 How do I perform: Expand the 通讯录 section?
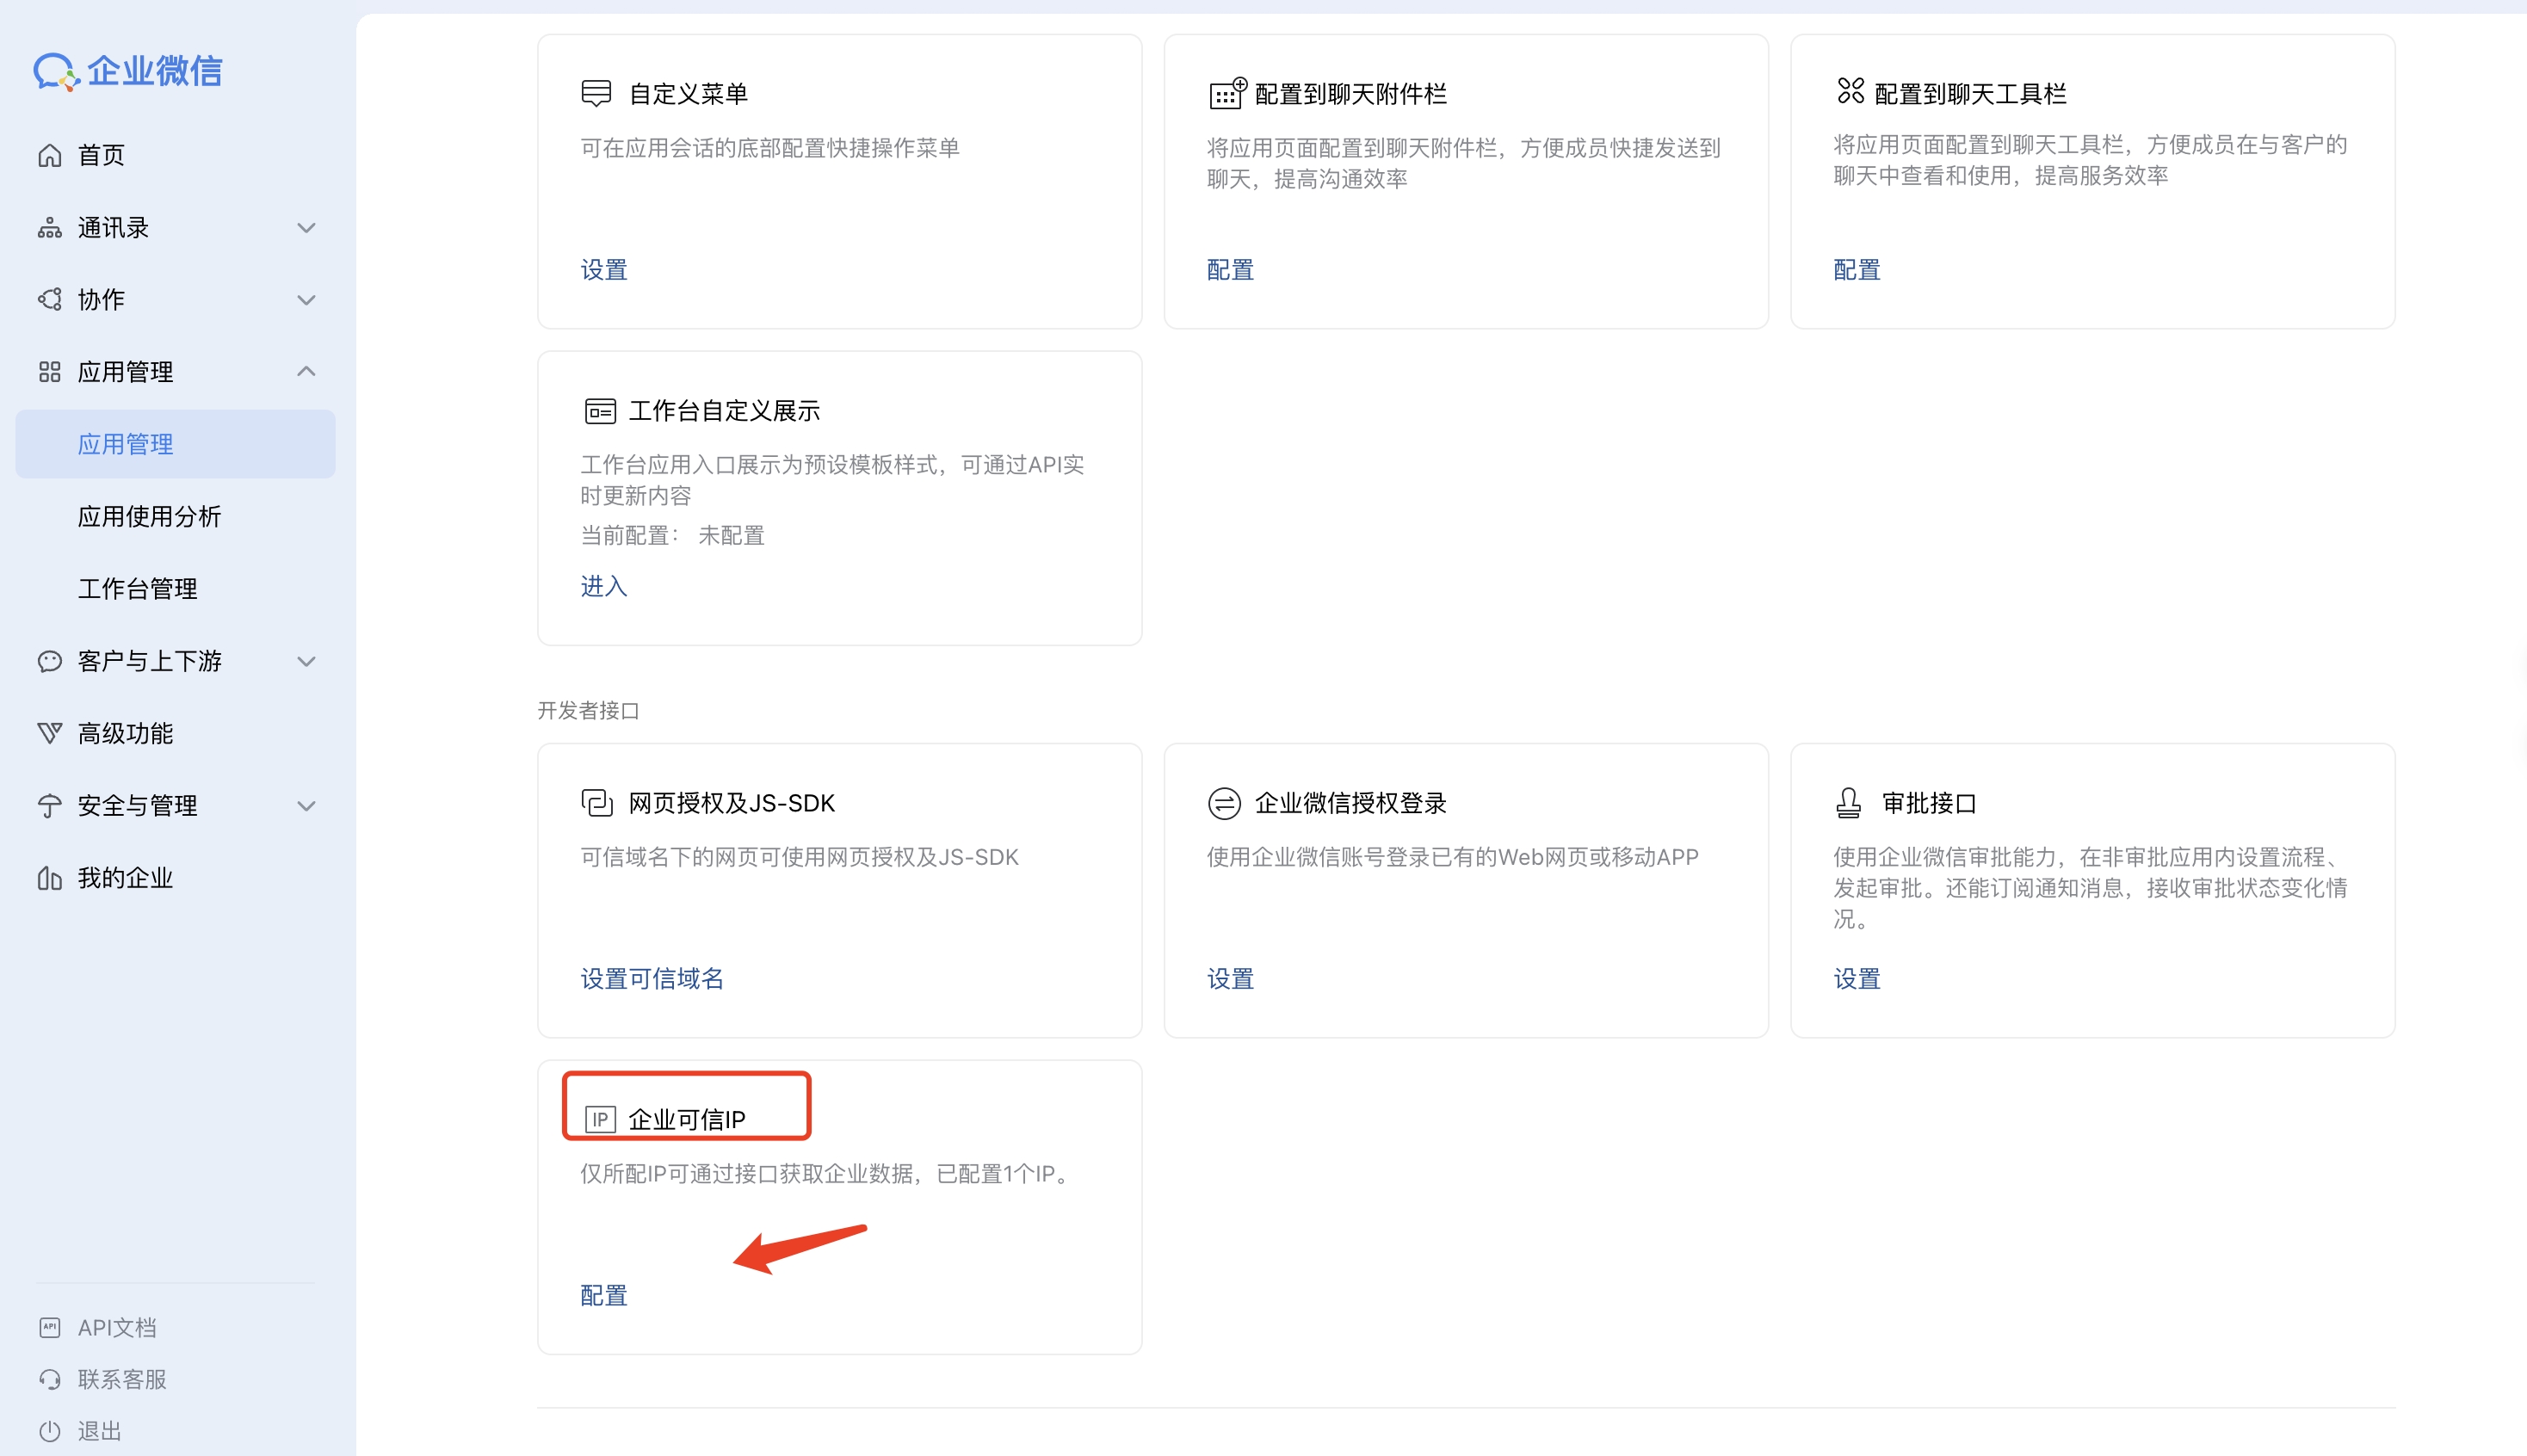[x=306, y=227]
